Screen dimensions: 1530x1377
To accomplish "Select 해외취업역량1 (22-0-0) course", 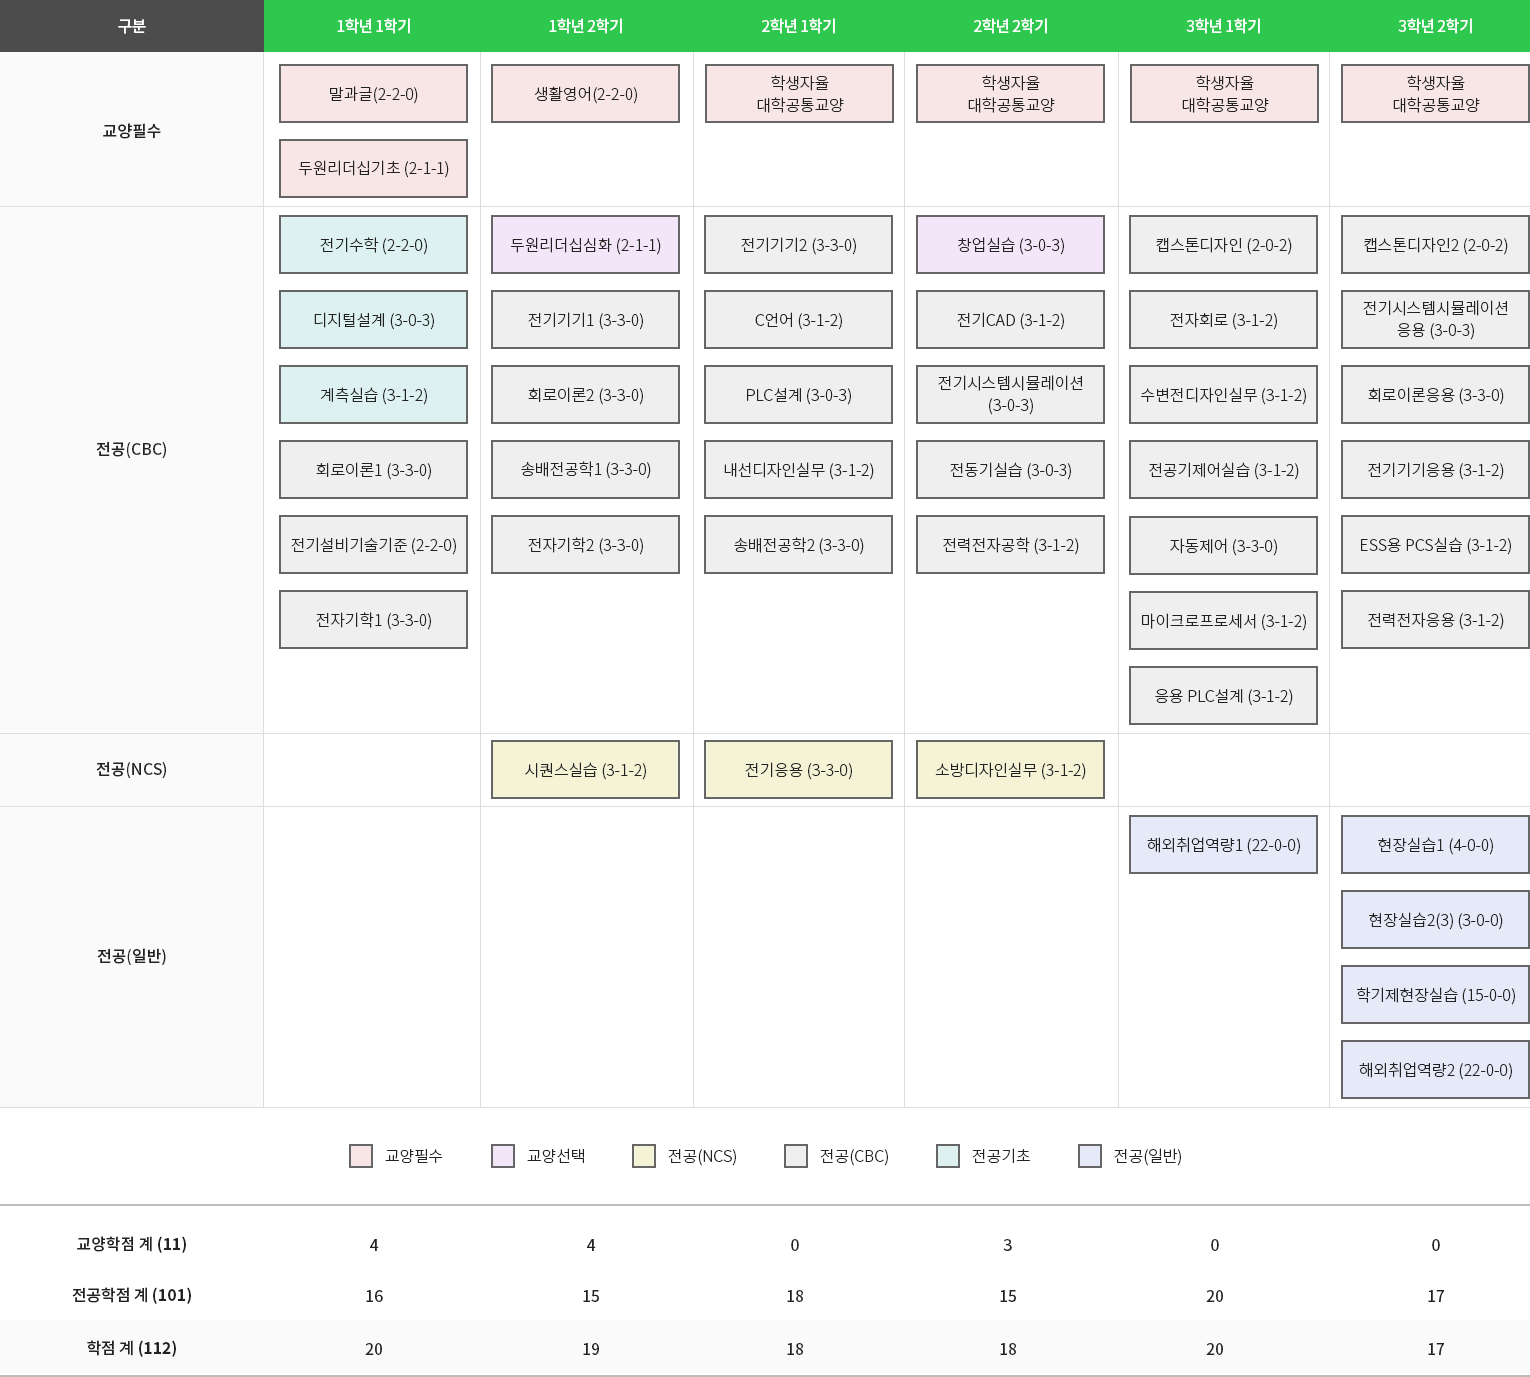I will (1223, 845).
